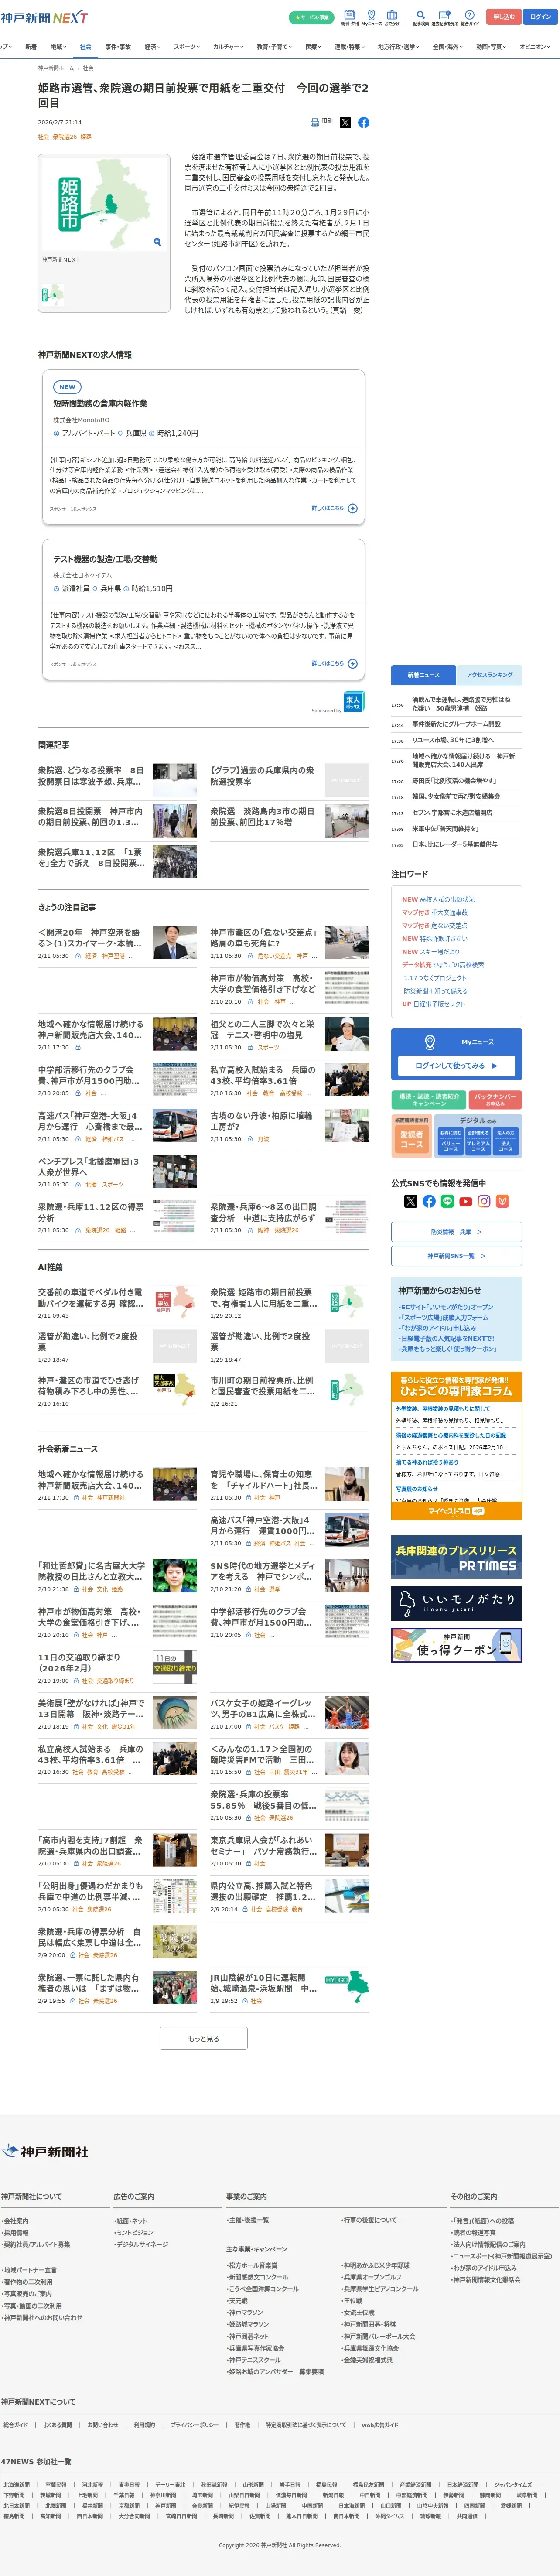Open the 兵庫関連のプレスリリース PR TIMES banner
The height and width of the screenshot is (2576, 560).
coord(456,1557)
